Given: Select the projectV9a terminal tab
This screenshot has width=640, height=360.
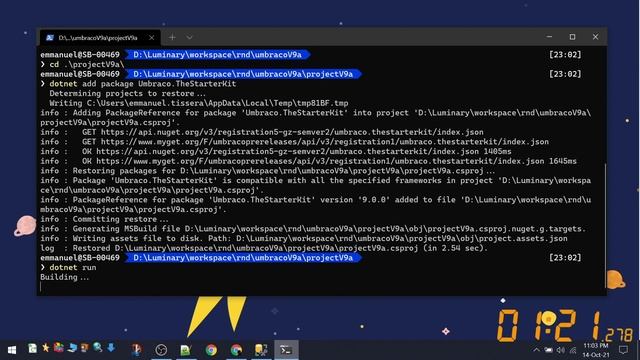Looking at the screenshot, I should click(x=100, y=38).
